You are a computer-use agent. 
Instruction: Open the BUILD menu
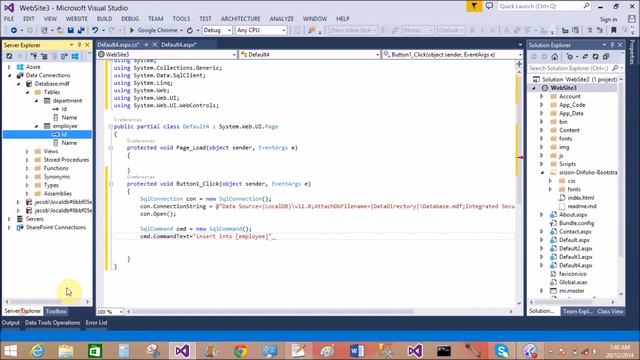[104, 19]
